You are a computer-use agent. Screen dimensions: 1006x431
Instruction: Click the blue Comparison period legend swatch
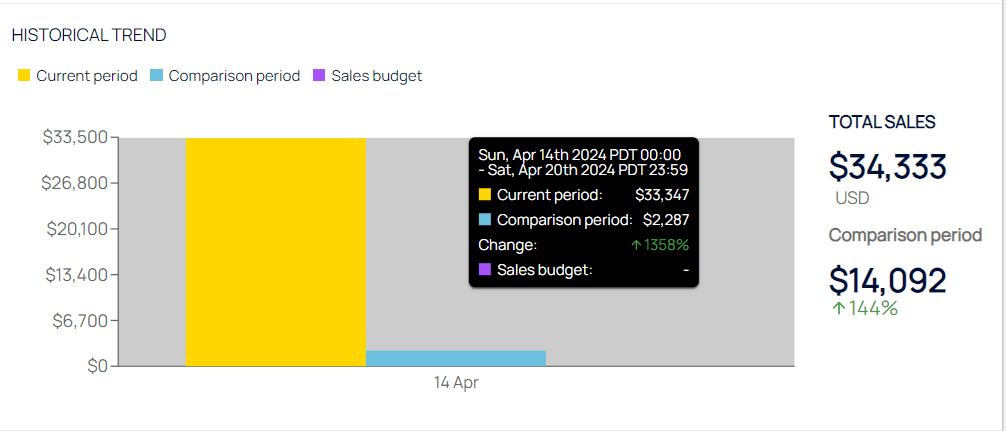156,76
